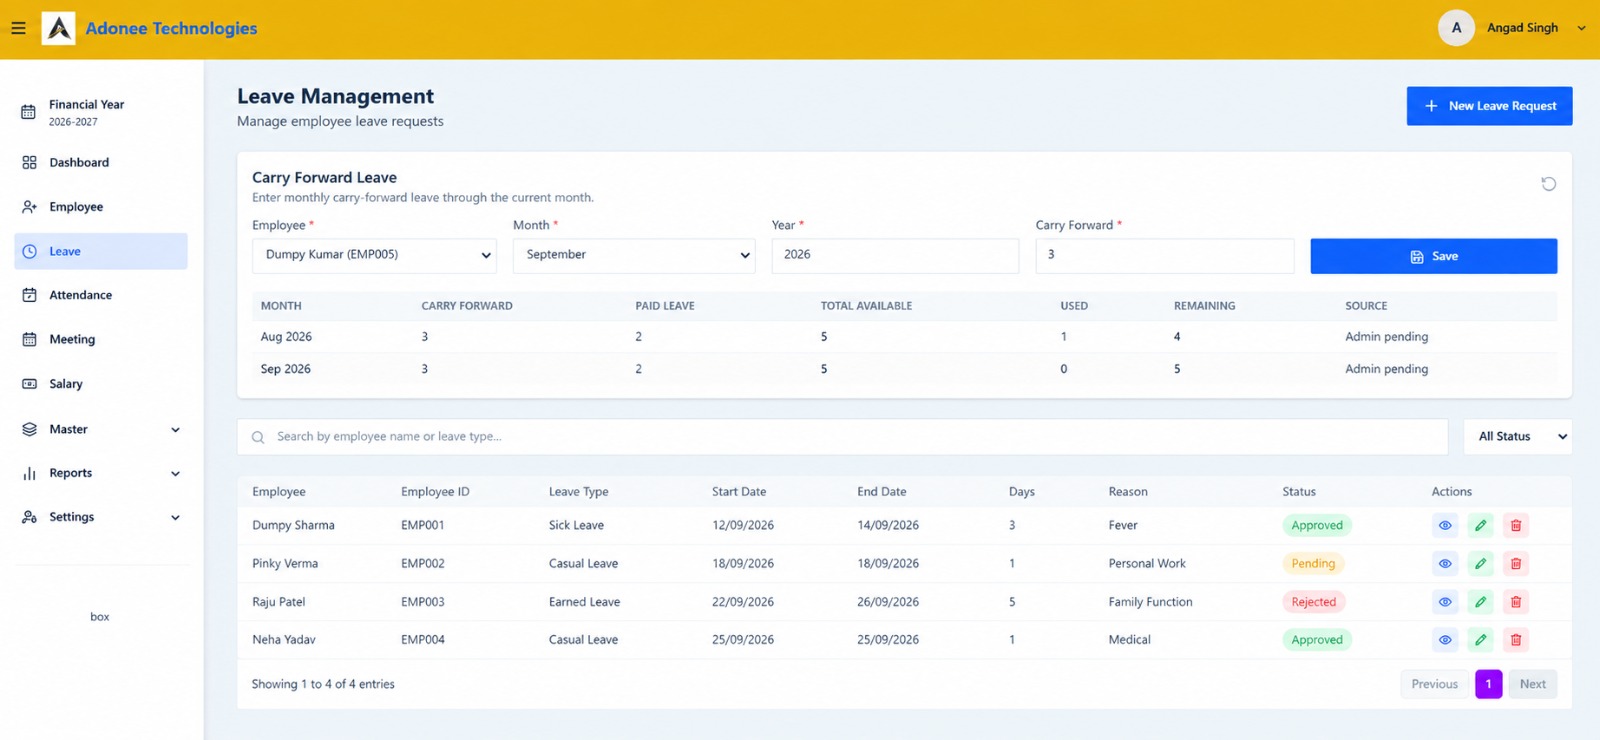1600x740 pixels.
Task: Open the All Status filter dropdown
Action: tap(1518, 437)
